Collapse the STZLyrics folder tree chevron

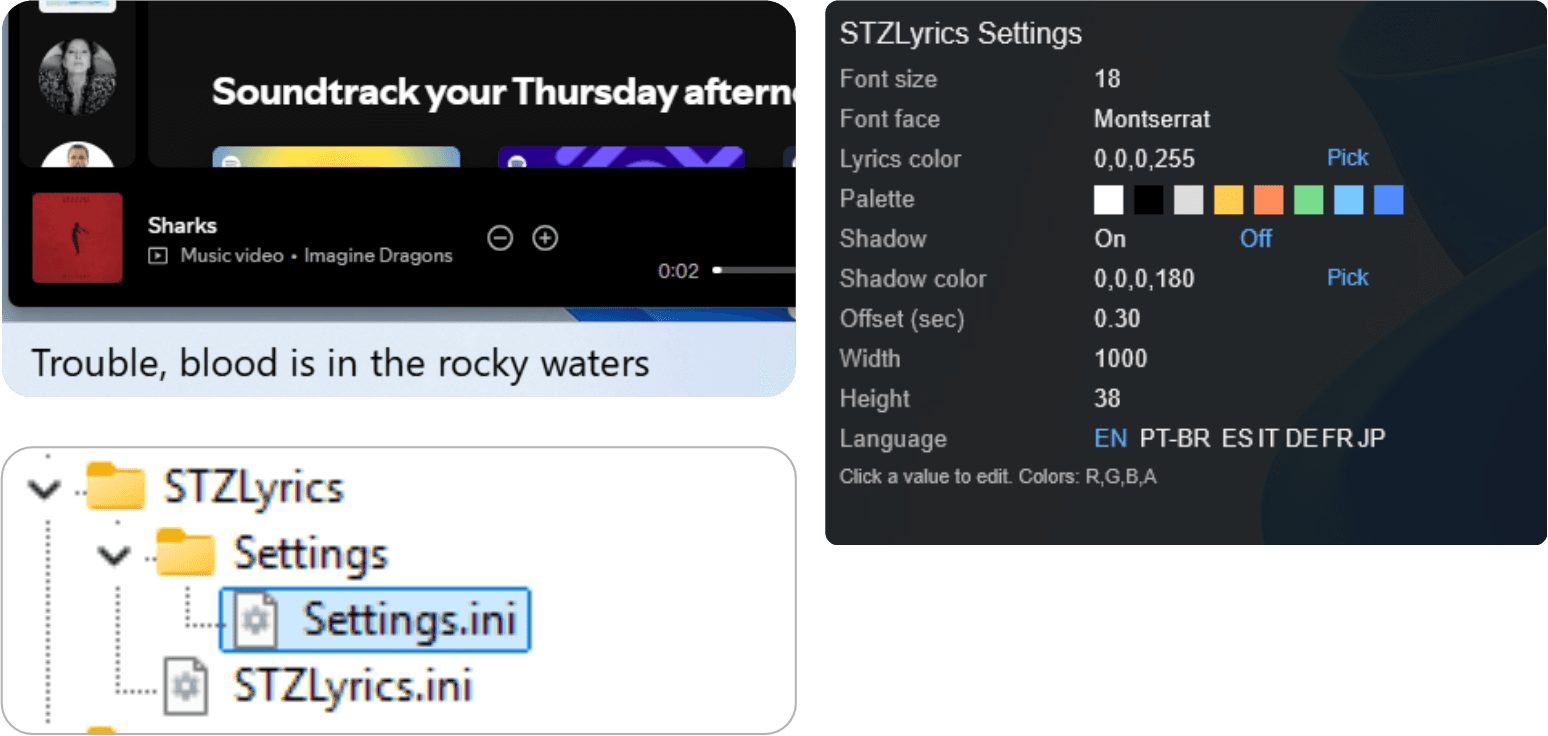click(x=43, y=489)
